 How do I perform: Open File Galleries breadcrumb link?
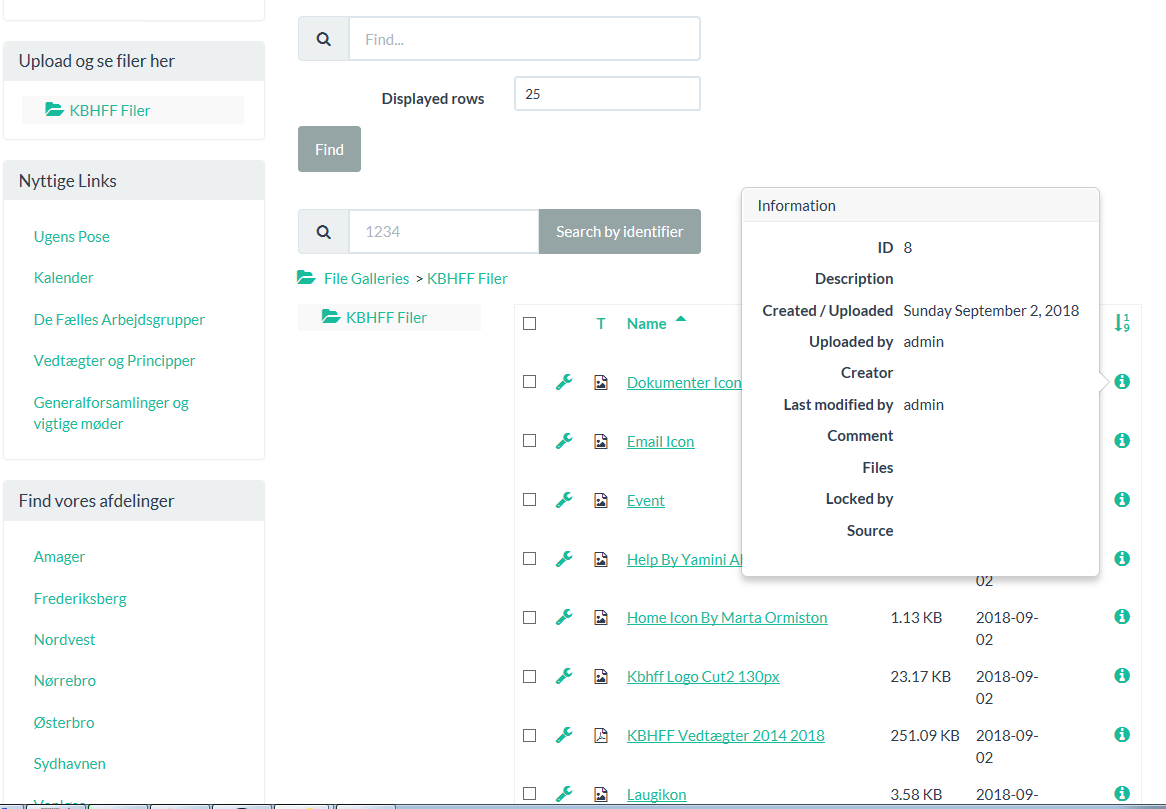(366, 278)
